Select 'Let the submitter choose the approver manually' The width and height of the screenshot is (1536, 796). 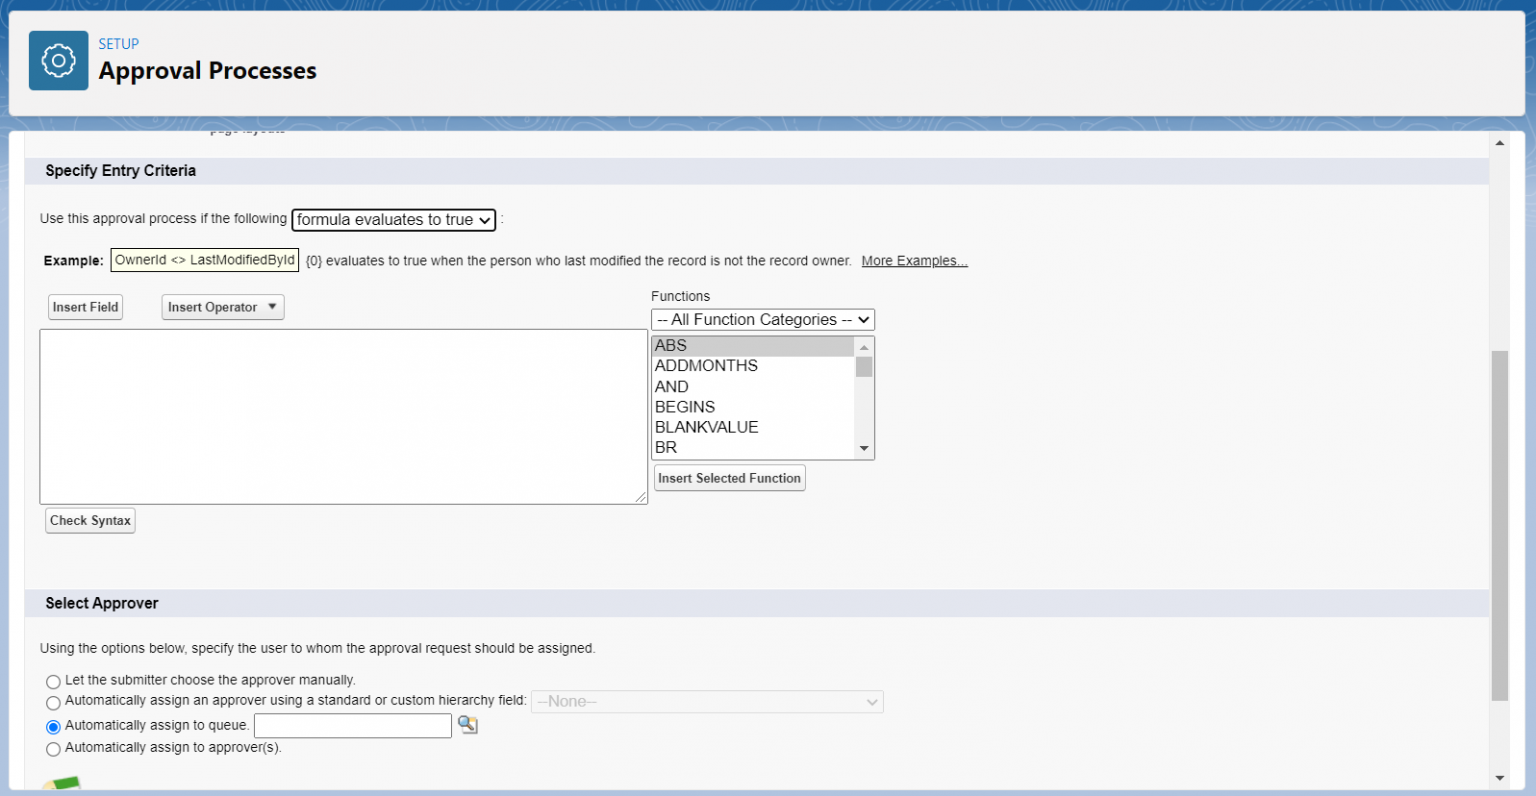(x=53, y=682)
